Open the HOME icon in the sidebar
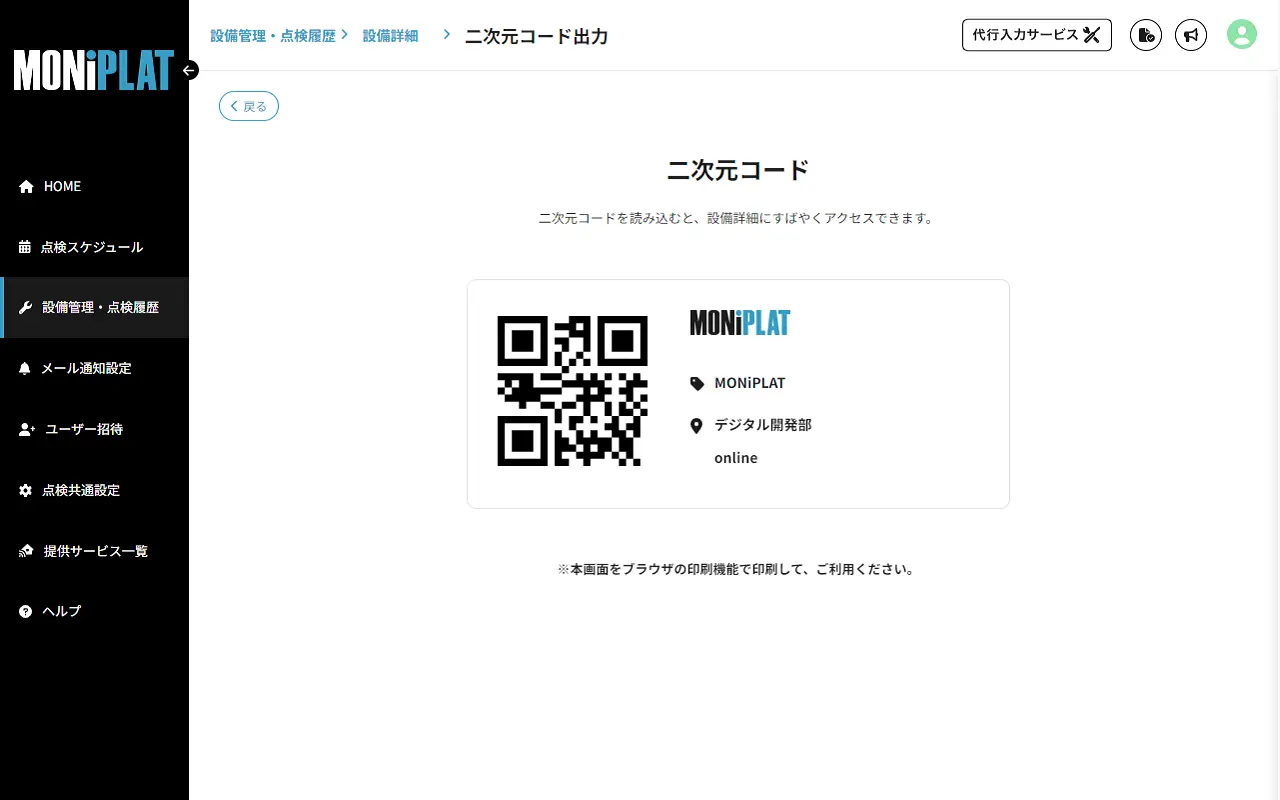 24,186
